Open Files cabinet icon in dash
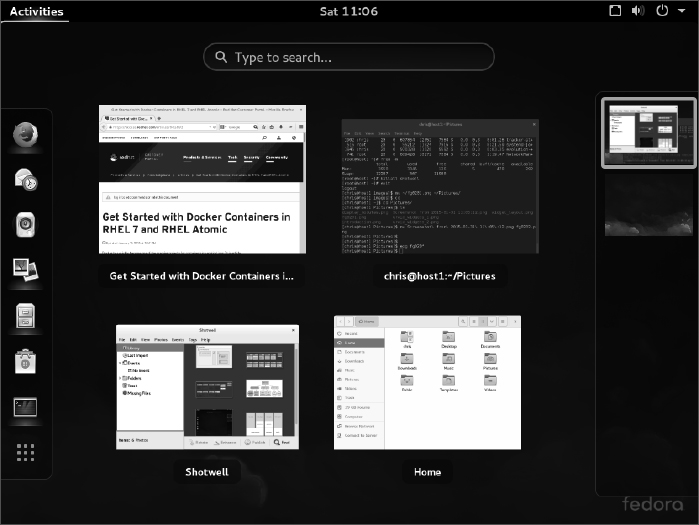Viewport: 699px width, 525px height. tap(25, 316)
